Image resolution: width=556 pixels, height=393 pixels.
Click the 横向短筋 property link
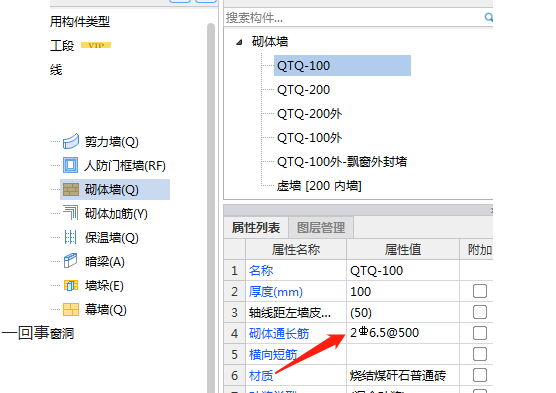[273, 354]
